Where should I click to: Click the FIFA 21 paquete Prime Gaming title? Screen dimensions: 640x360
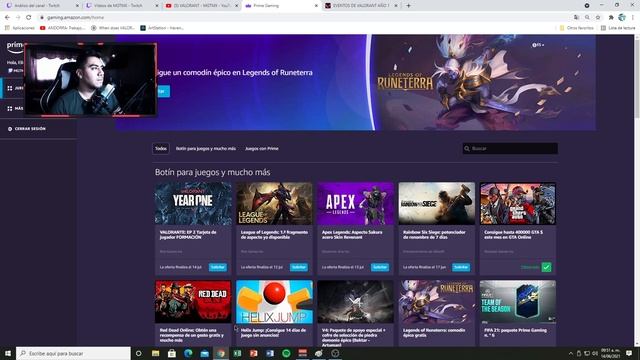[516, 333]
